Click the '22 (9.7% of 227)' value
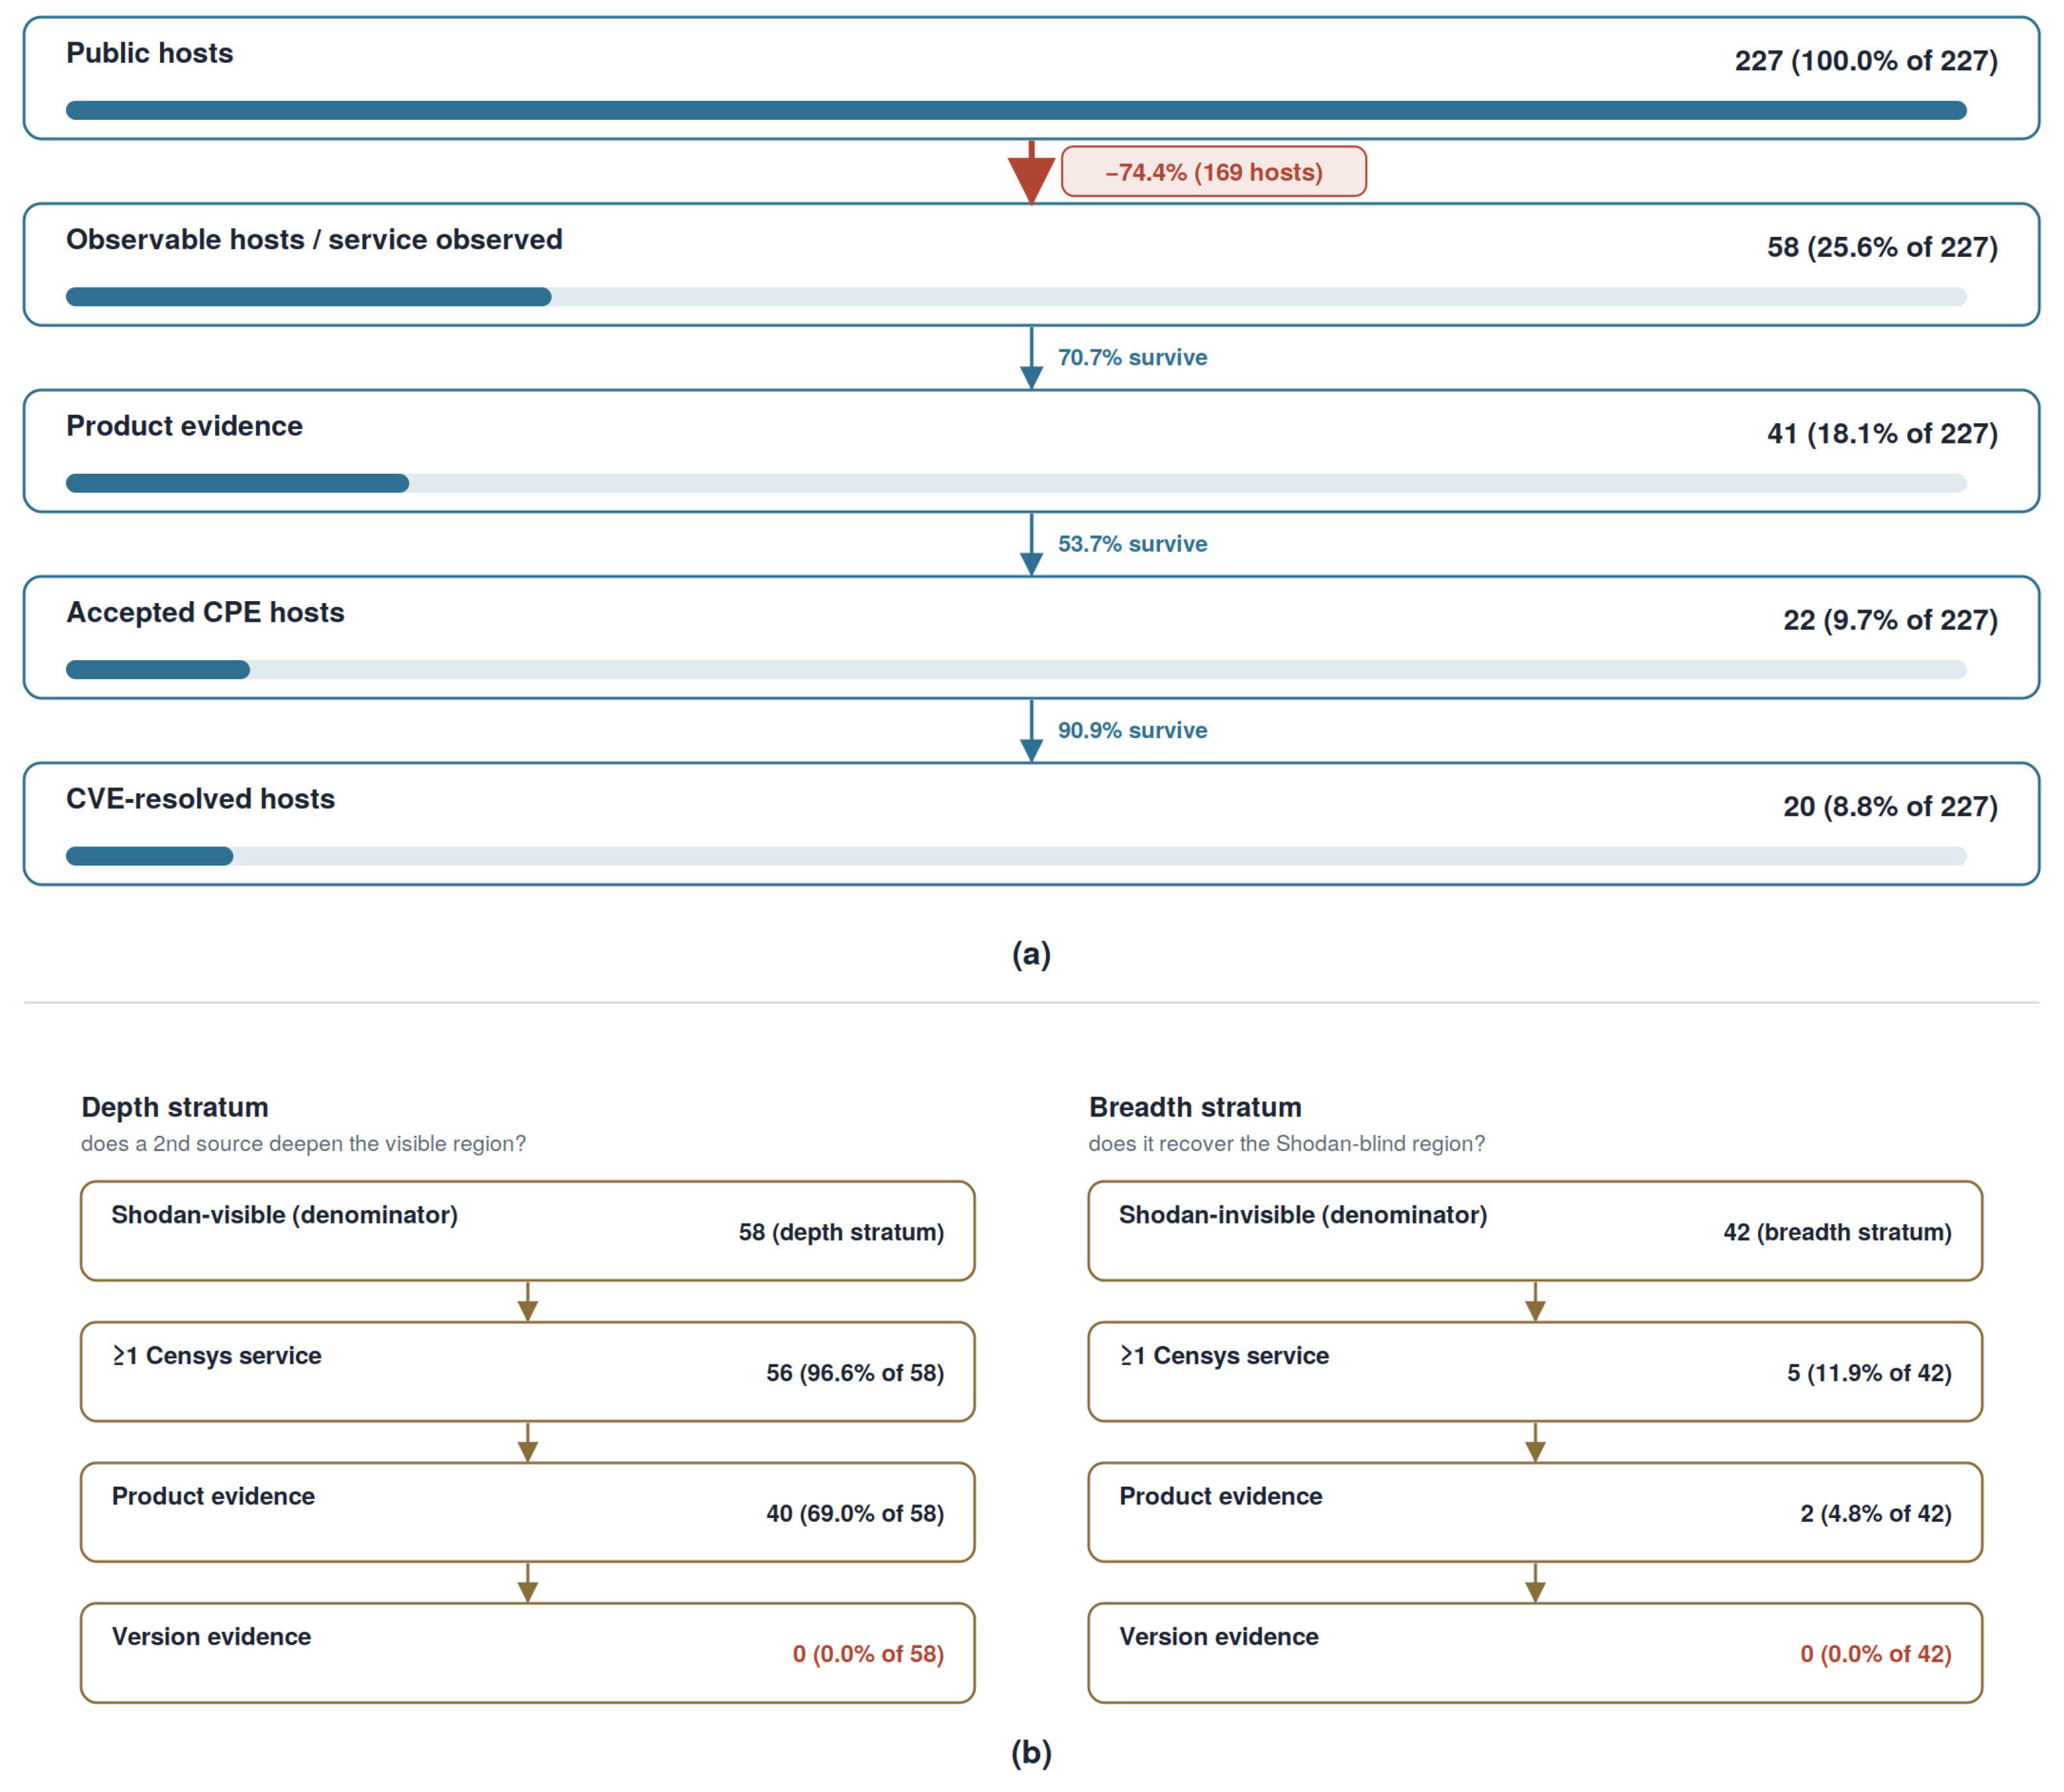 coord(1890,620)
